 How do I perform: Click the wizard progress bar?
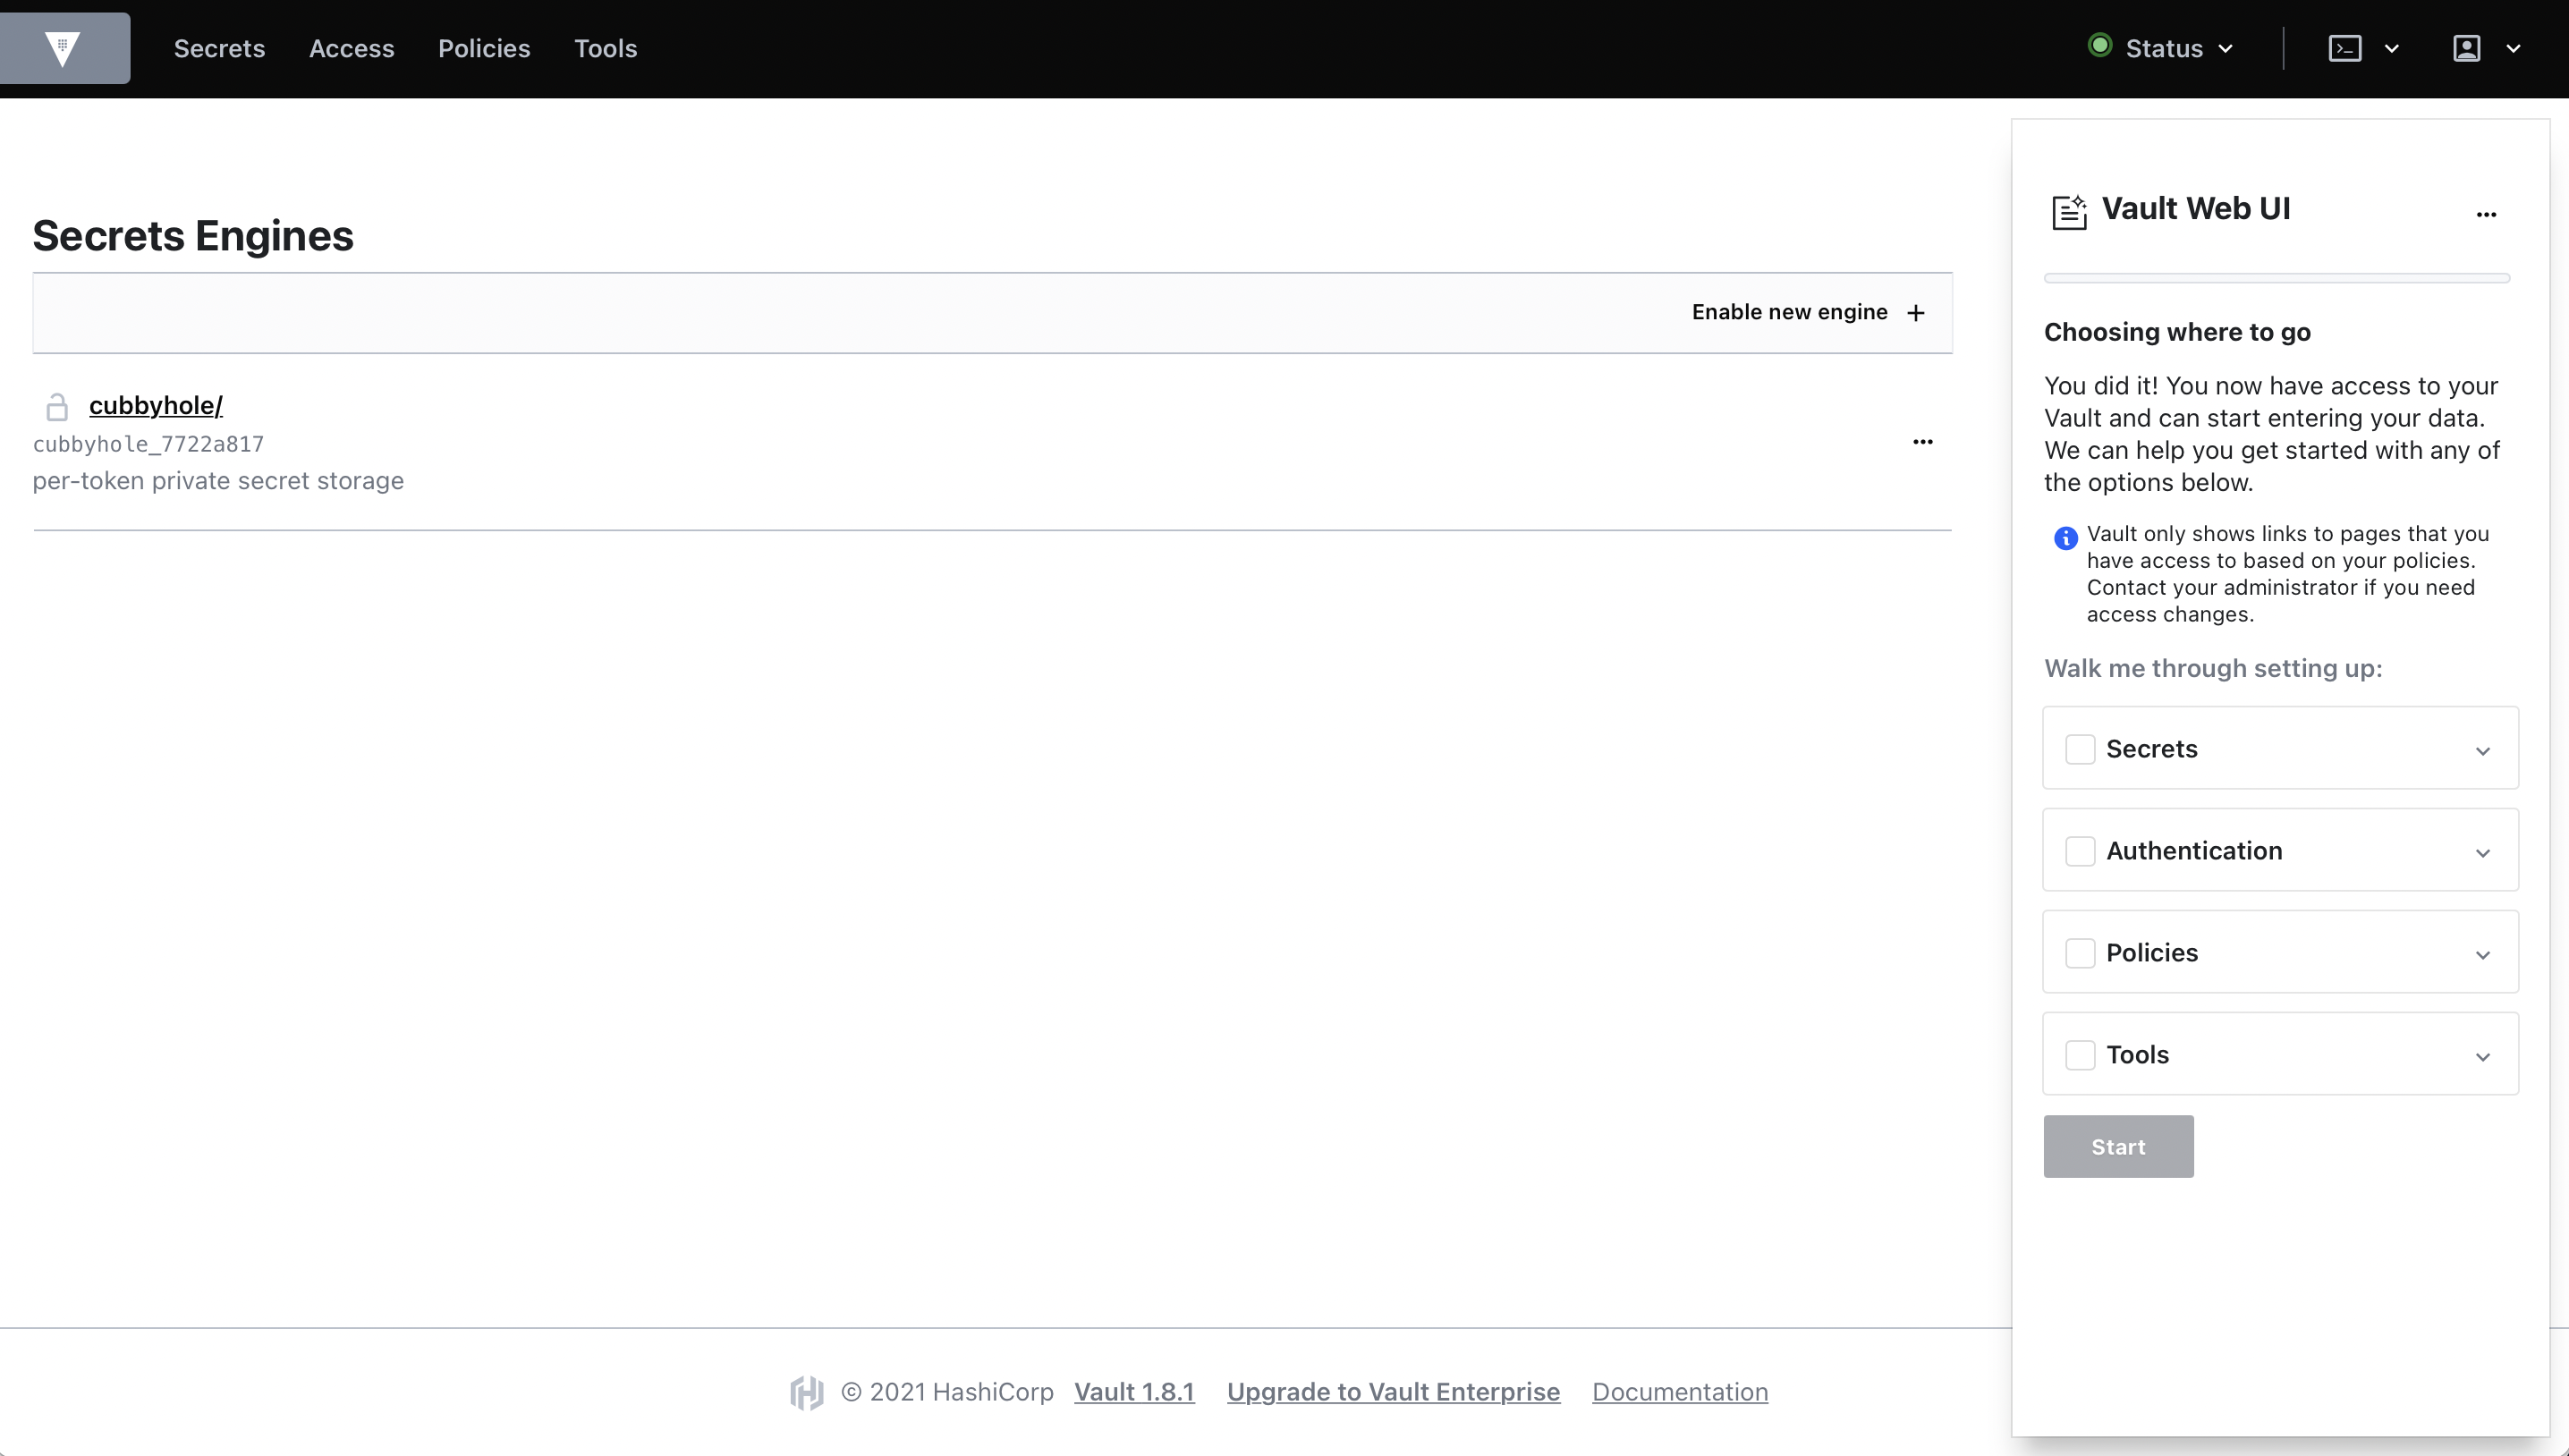[2276, 278]
